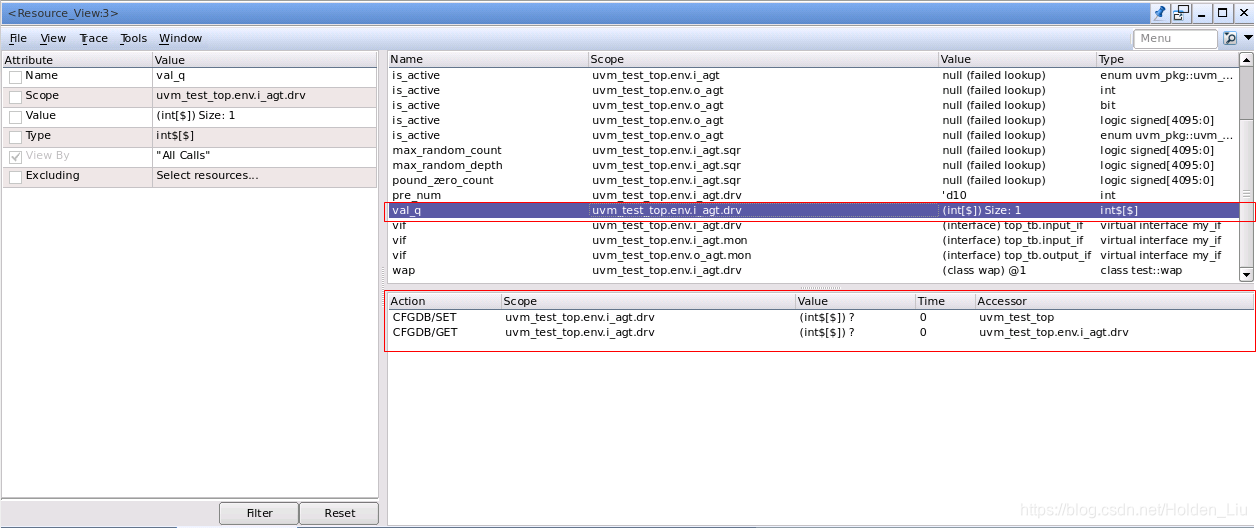Enable the Scope attribute checkbox
Image resolution: width=1256 pixels, height=528 pixels.
[x=15, y=97]
